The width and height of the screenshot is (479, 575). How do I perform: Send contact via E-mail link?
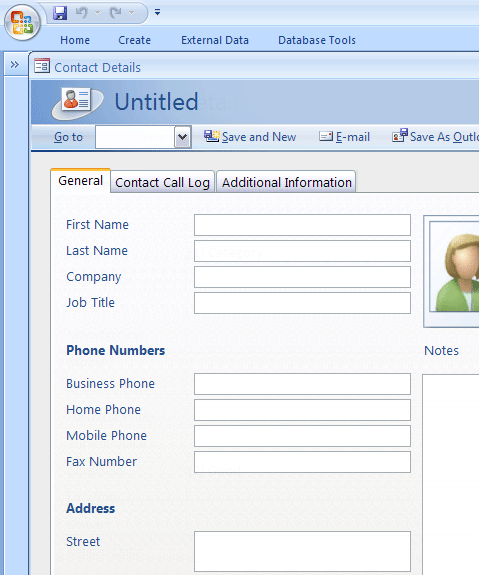[353, 137]
